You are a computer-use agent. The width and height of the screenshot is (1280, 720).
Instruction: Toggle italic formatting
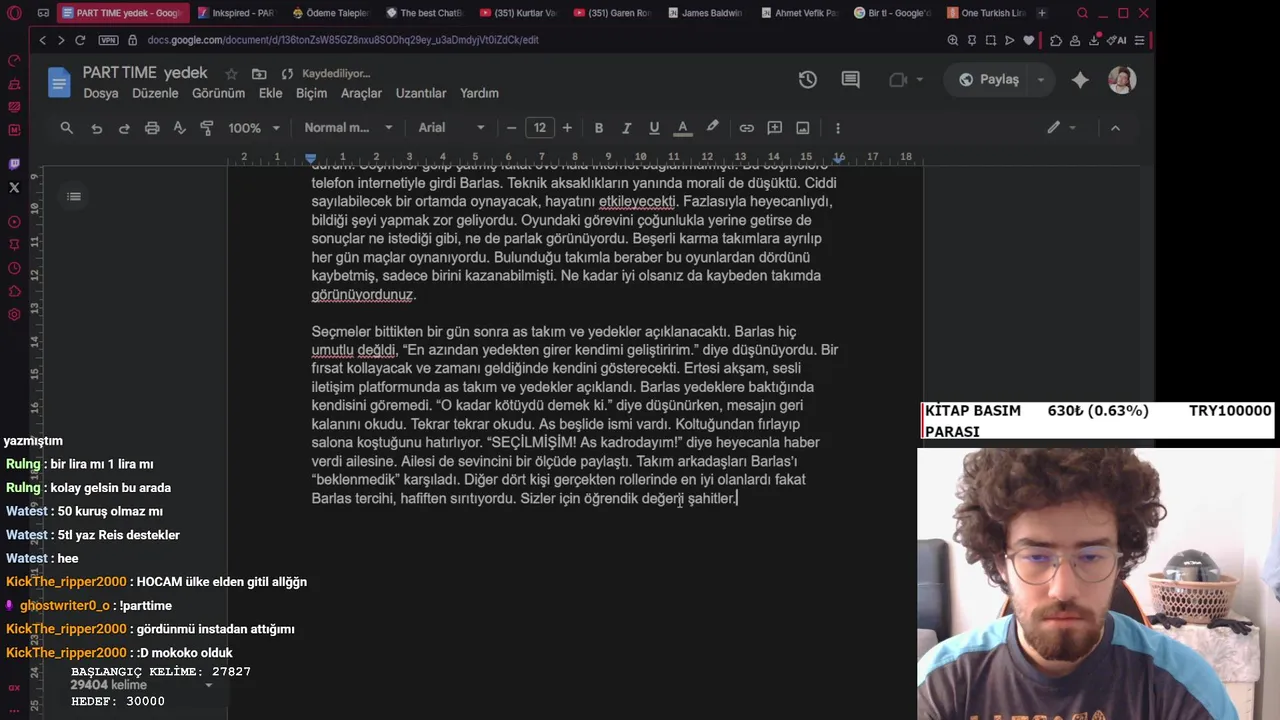627,128
